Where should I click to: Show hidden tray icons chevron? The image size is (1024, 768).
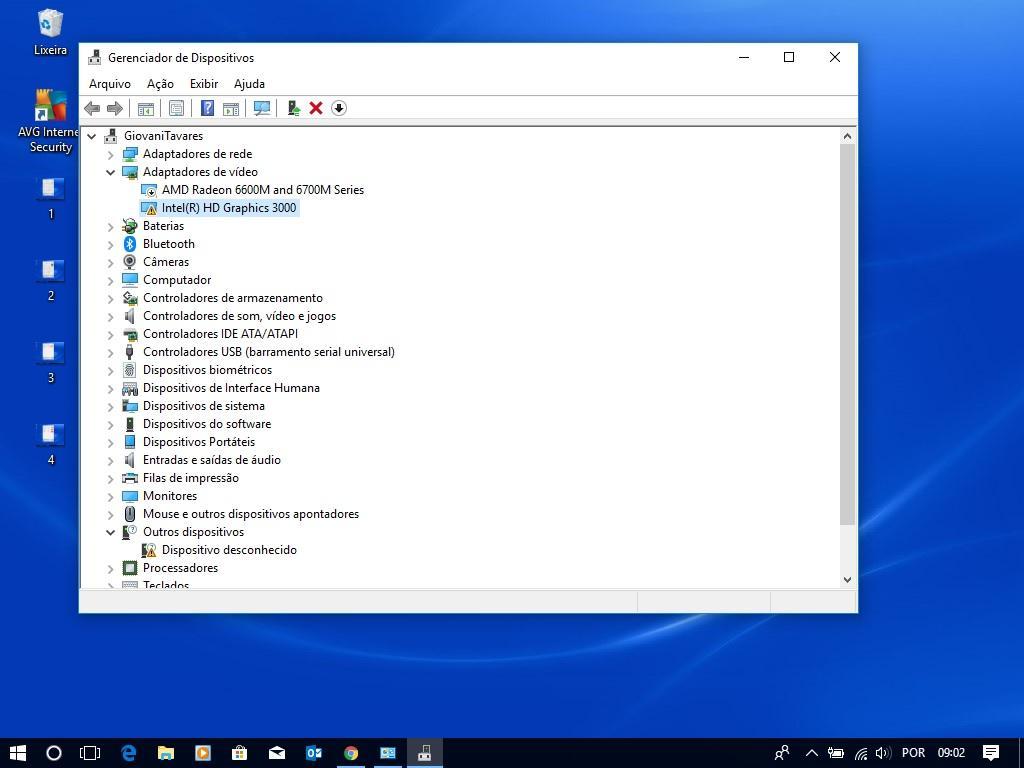(x=812, y=753)
